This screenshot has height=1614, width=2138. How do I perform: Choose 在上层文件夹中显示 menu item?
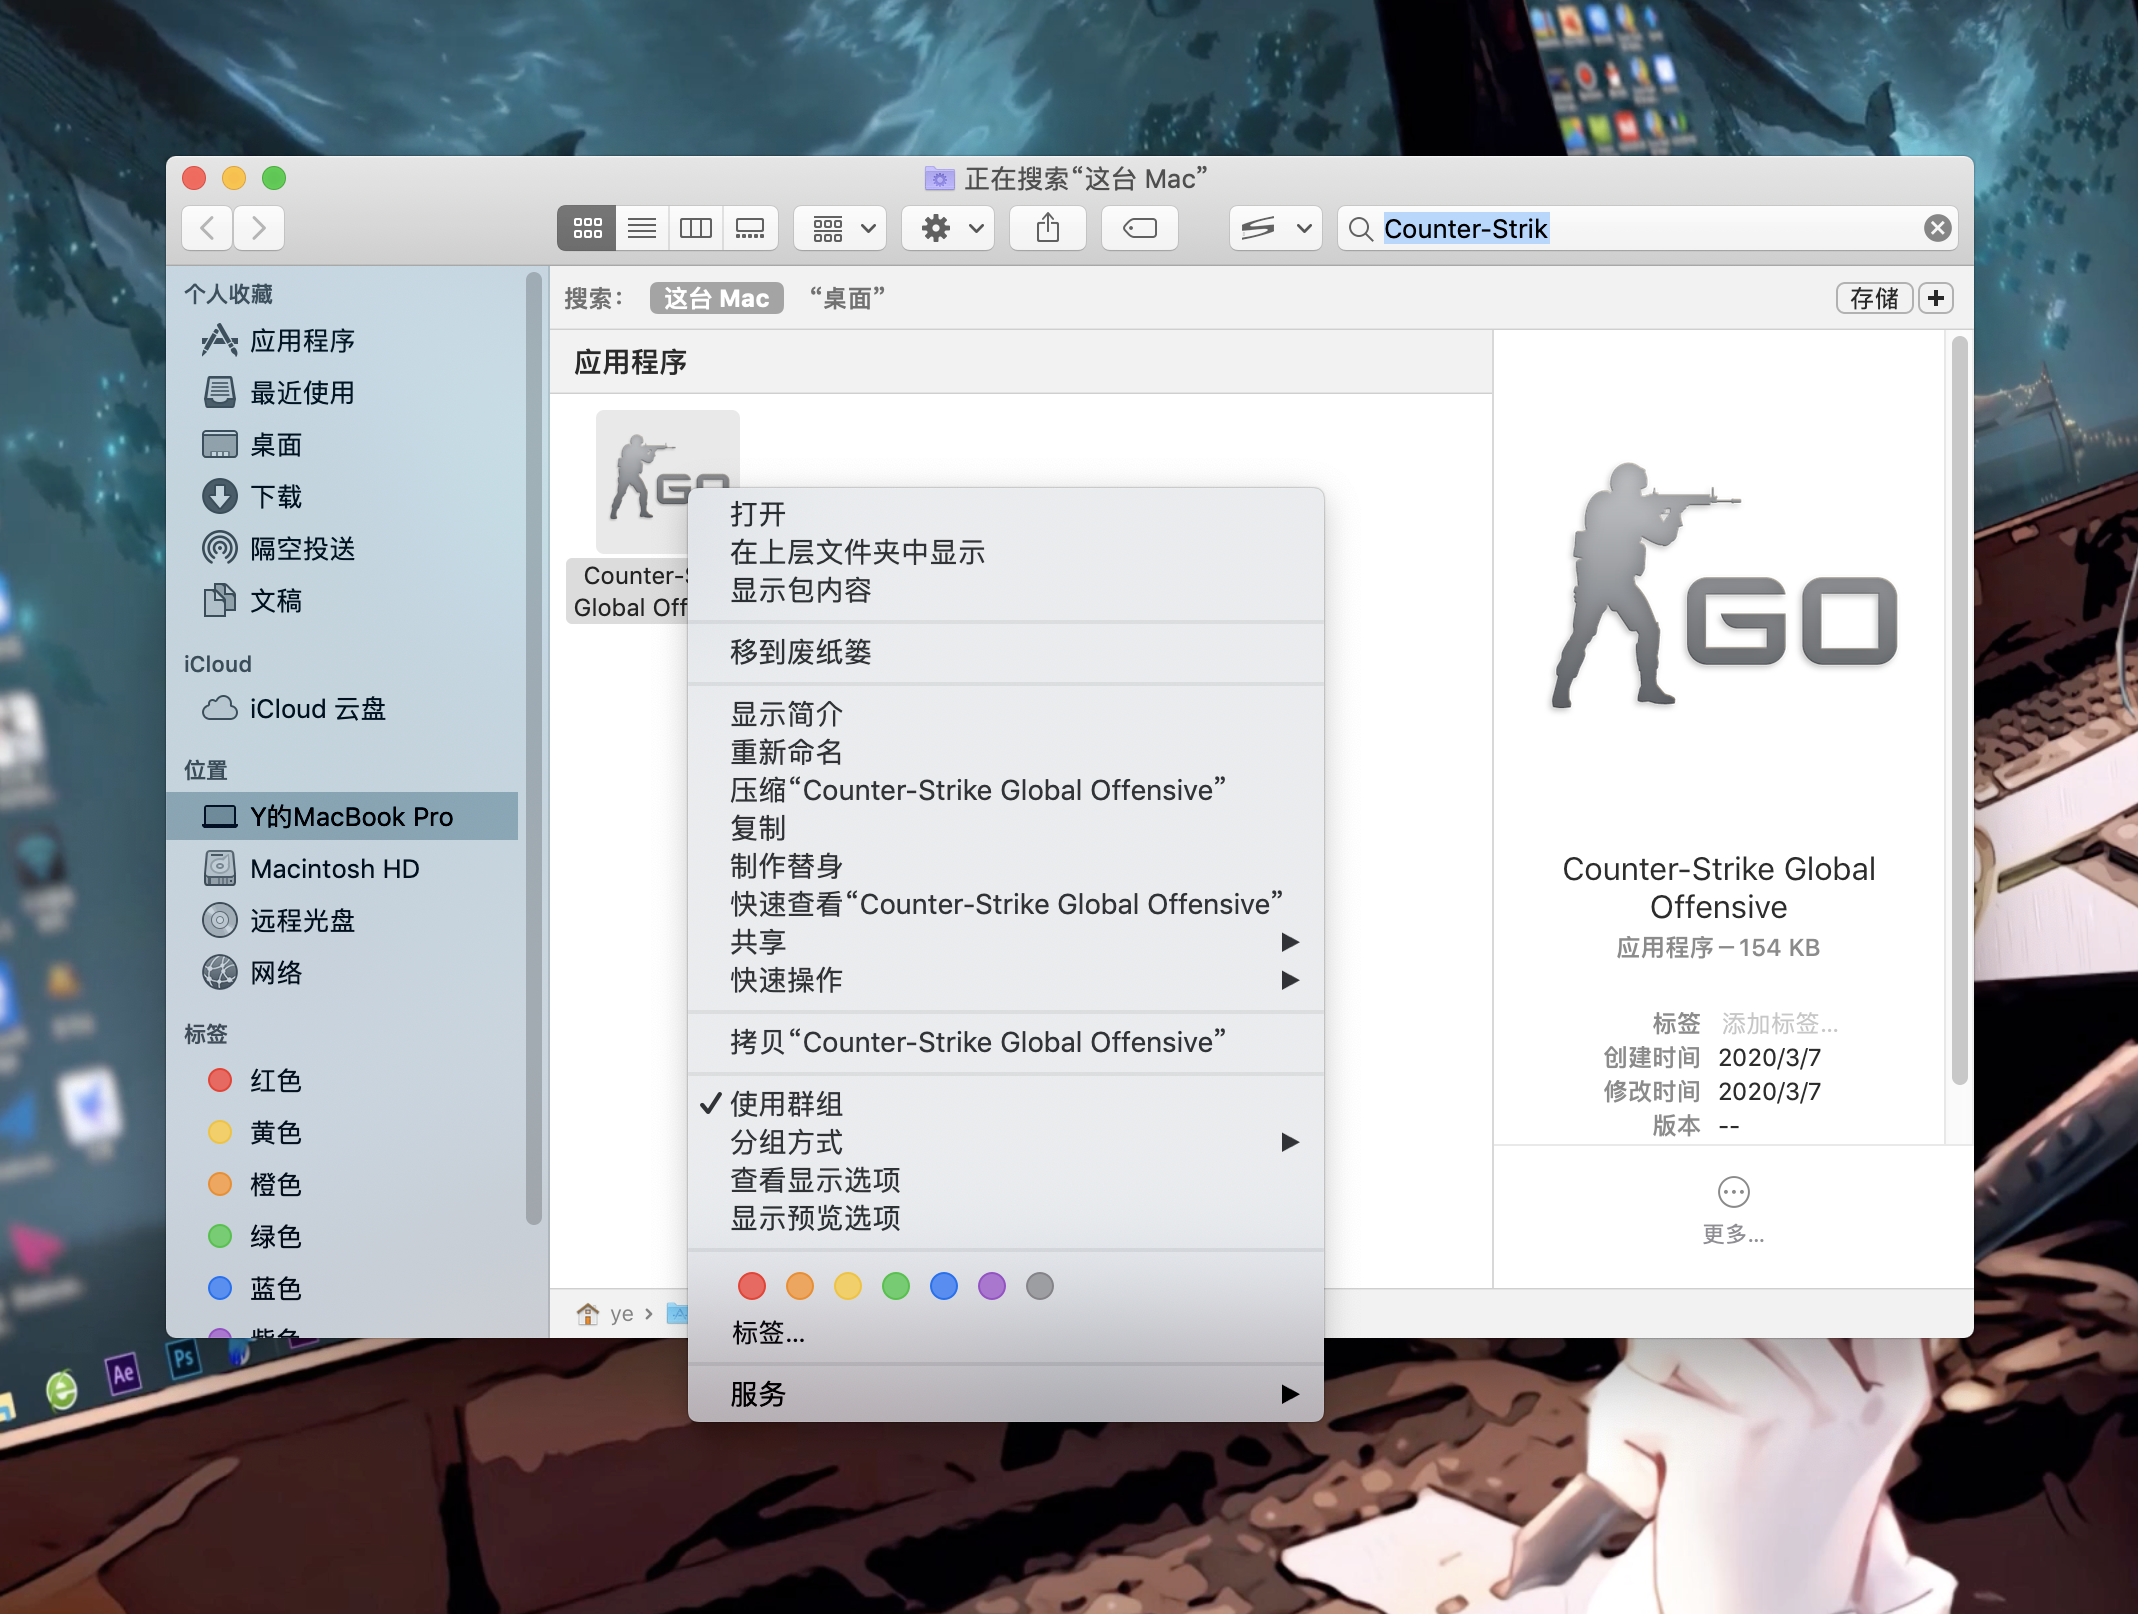[x=1006, y=552]
